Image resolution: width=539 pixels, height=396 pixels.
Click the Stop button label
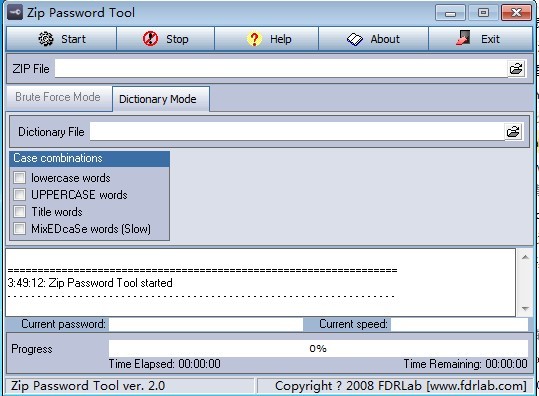pos(177,39)
